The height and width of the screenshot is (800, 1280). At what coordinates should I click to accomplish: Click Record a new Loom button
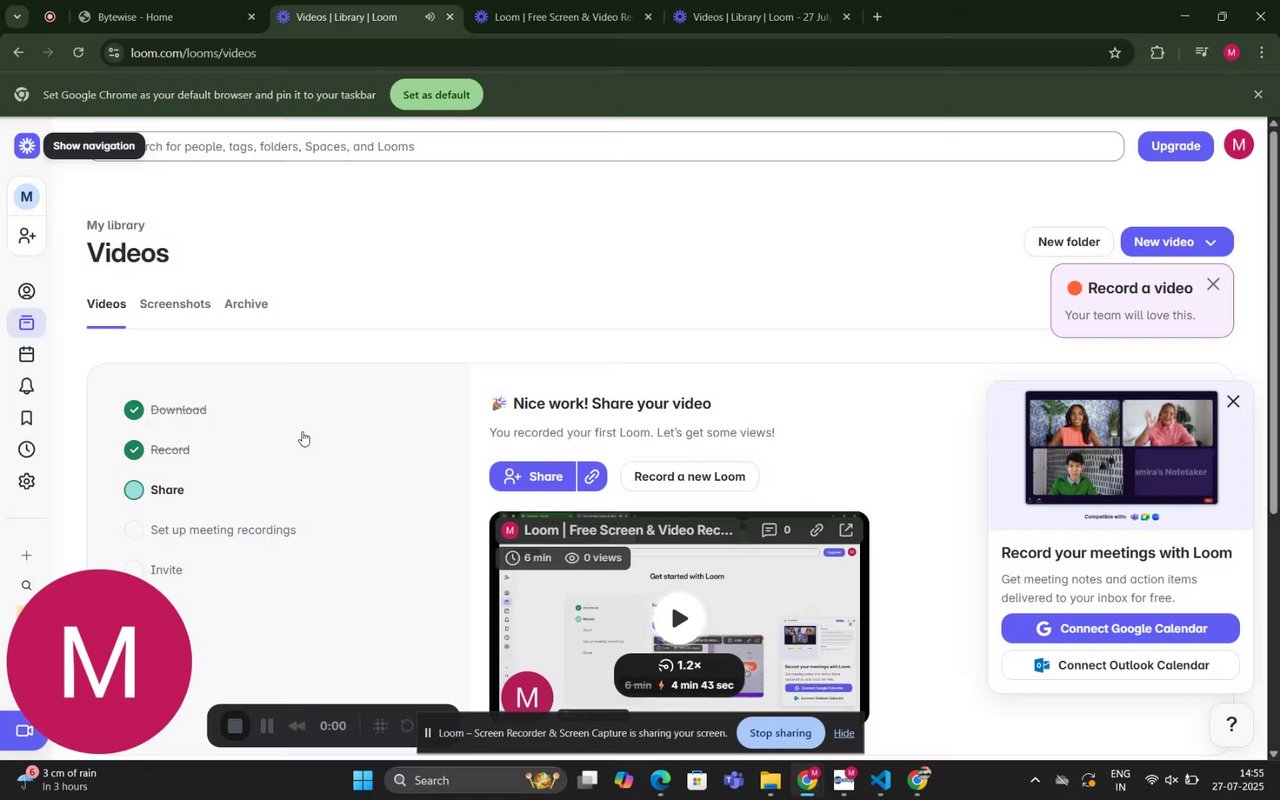690,477
